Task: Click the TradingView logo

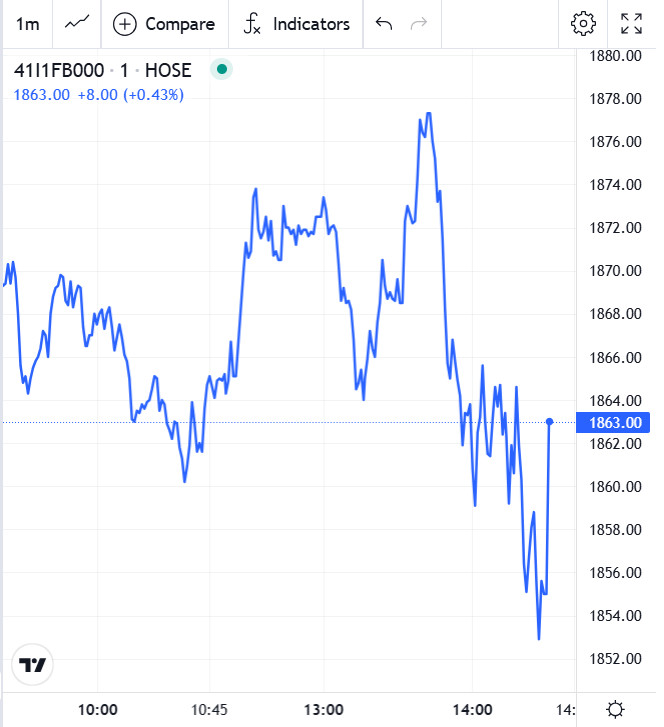Action: [x=34, y=665]
